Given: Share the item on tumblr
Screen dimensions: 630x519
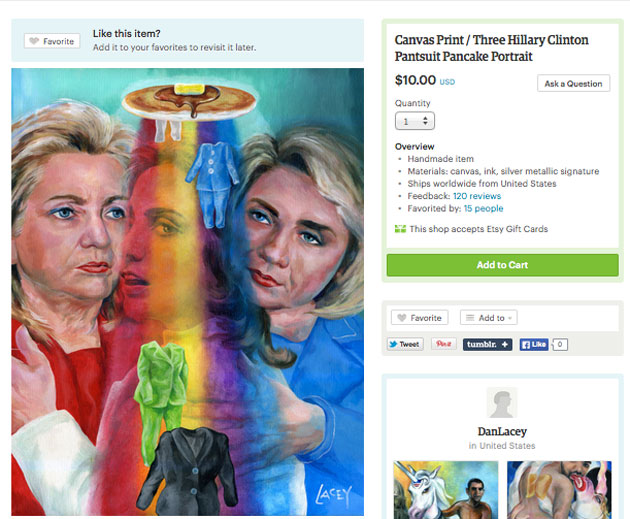Looking at the screenshot, I should coord(487,344).
